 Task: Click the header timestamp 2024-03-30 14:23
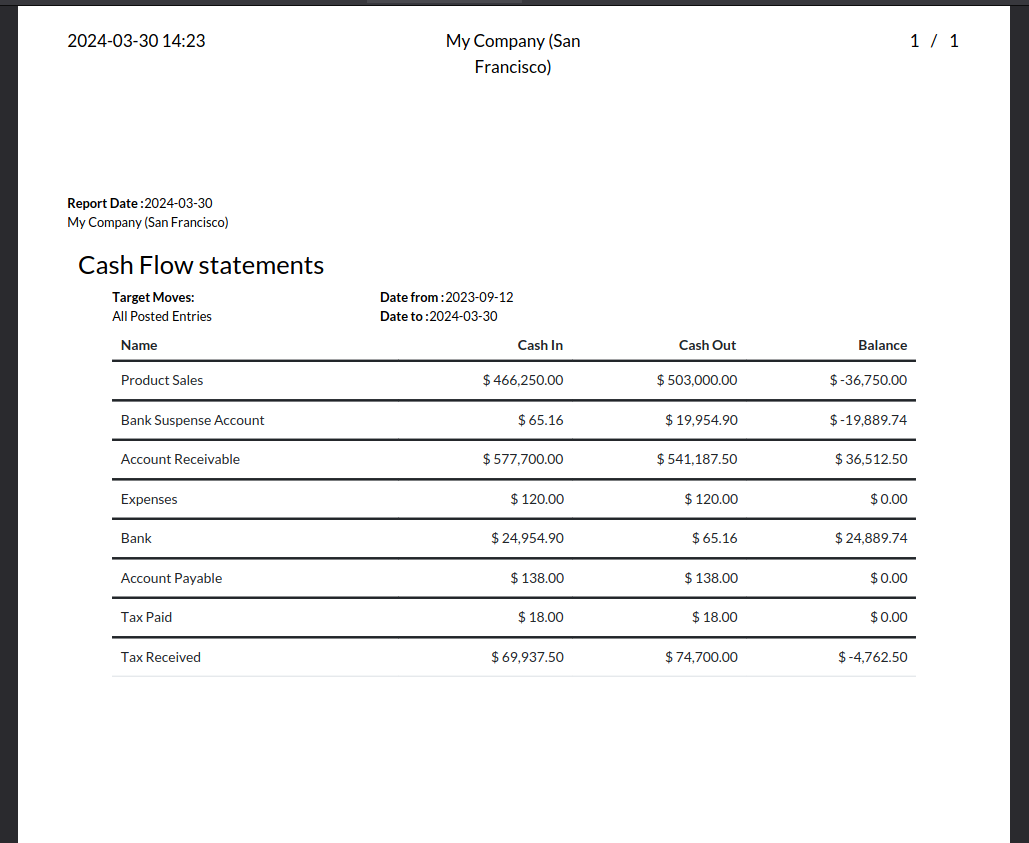tap(136, 41)
